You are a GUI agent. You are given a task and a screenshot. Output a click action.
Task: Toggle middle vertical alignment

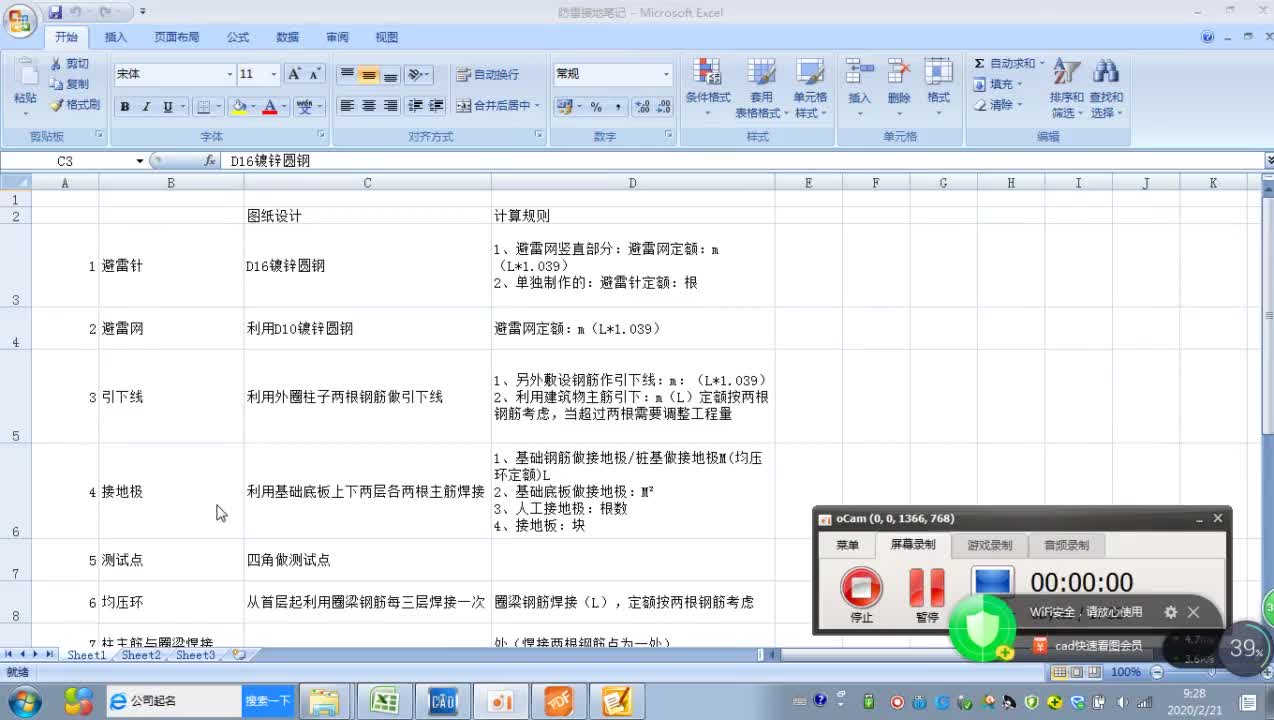tap(369, 75)
